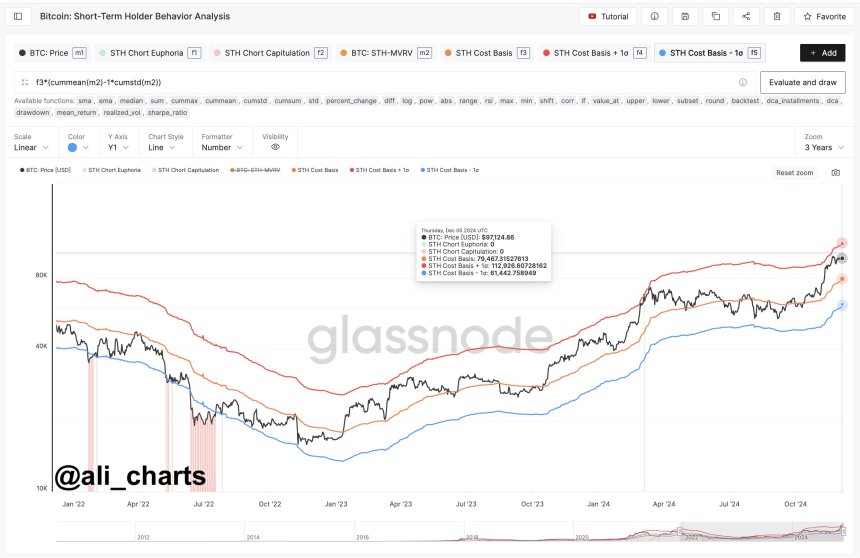Expand the Zoom 3 Years dropdown

[824, 147]
